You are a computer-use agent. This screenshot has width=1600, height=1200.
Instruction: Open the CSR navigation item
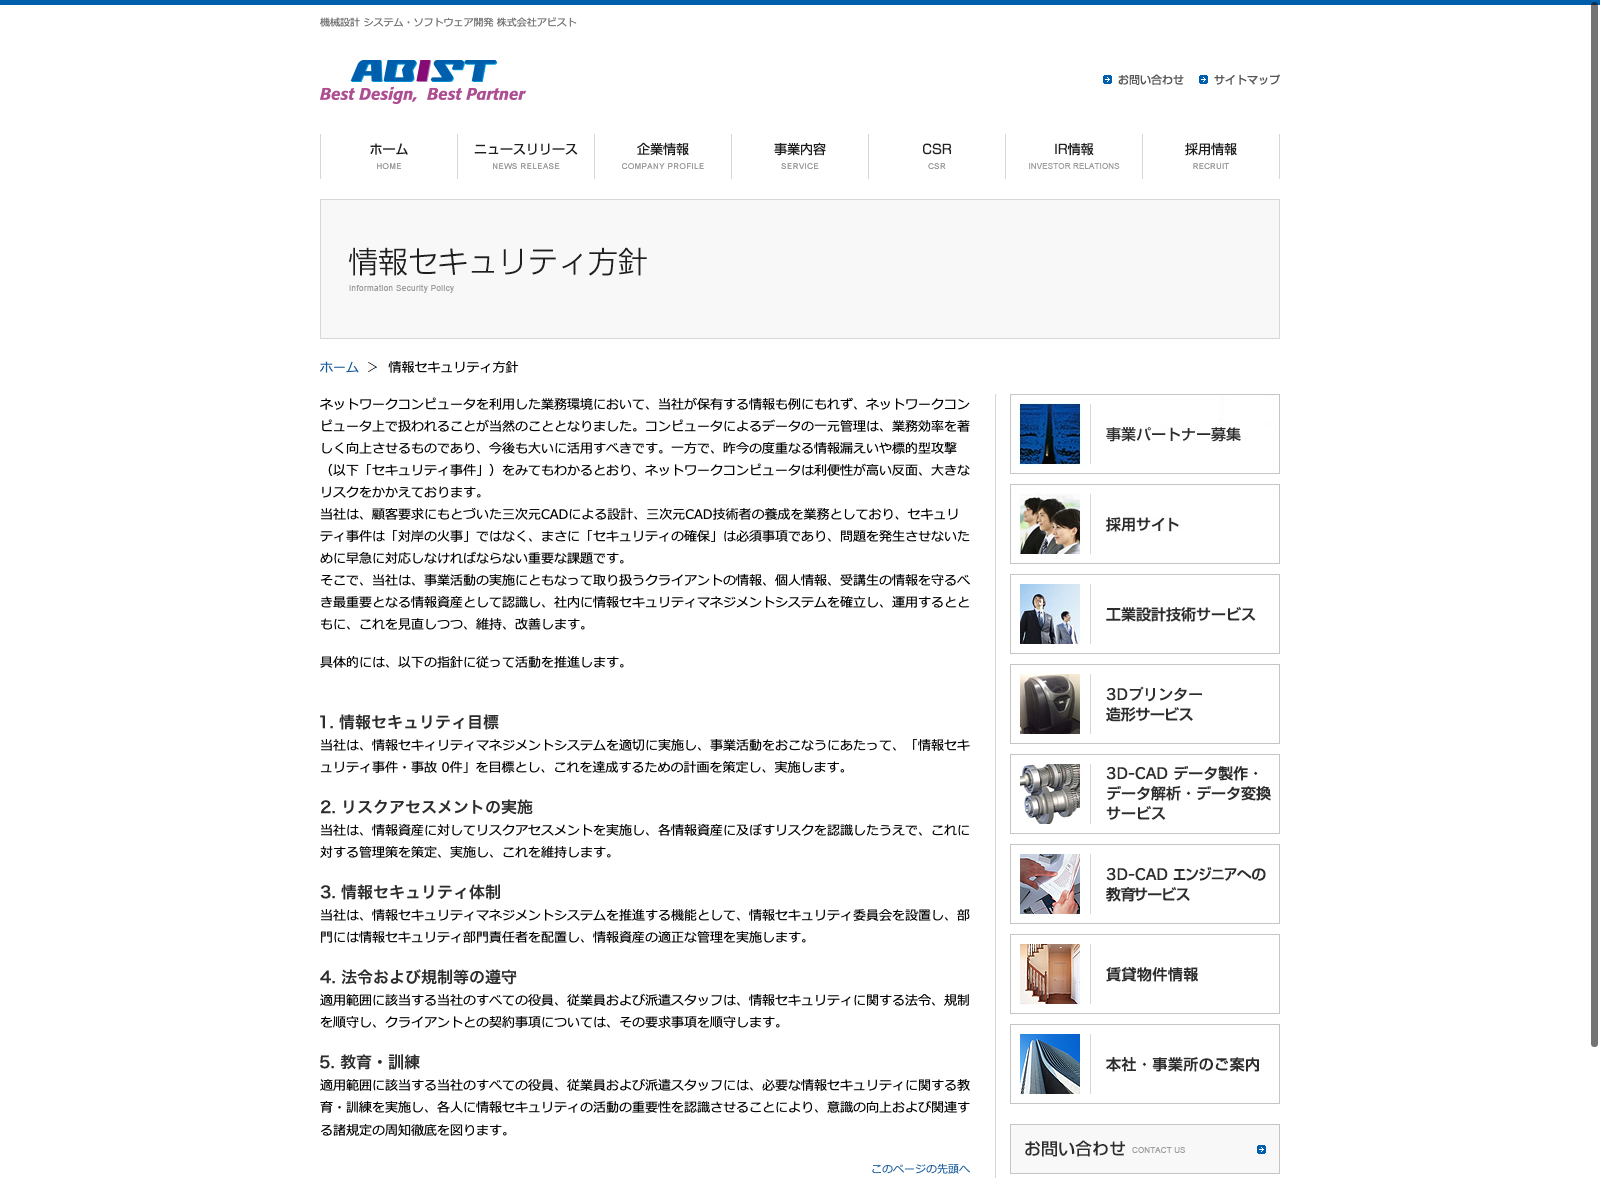tap(937, 156)
